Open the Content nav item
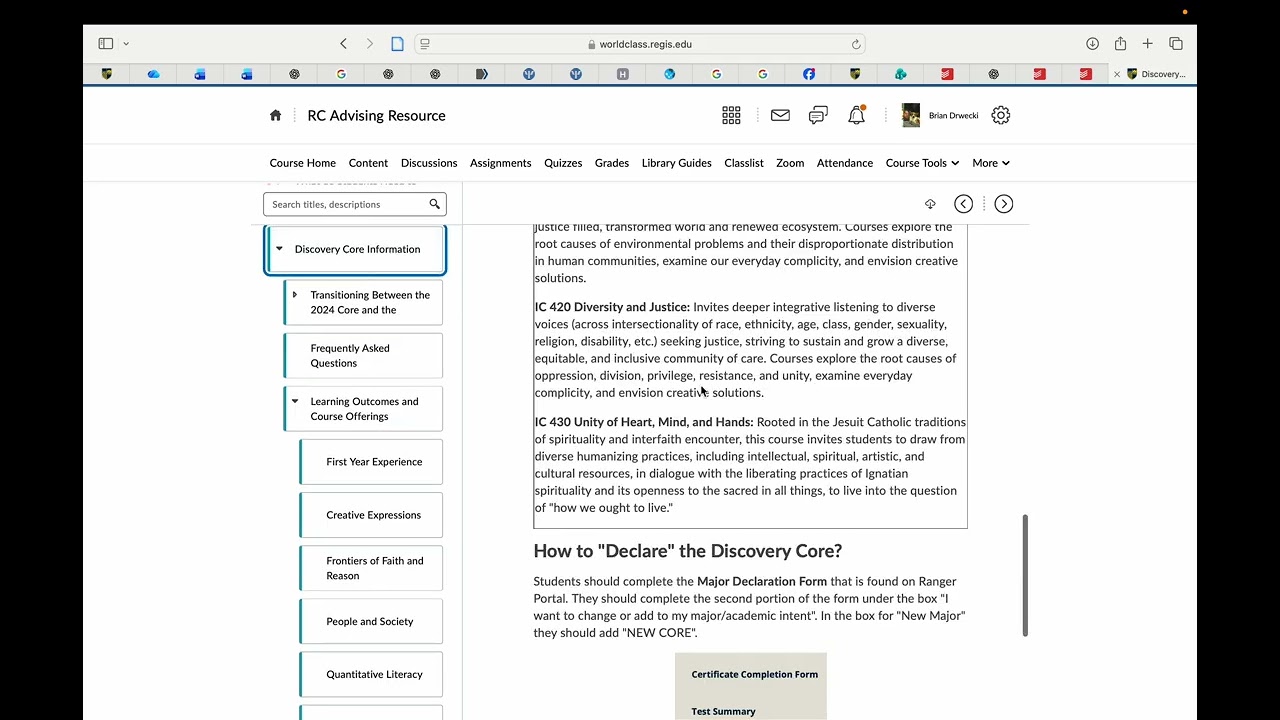Viewport: 1280px width, 720px height. click(x=368, y=163)
